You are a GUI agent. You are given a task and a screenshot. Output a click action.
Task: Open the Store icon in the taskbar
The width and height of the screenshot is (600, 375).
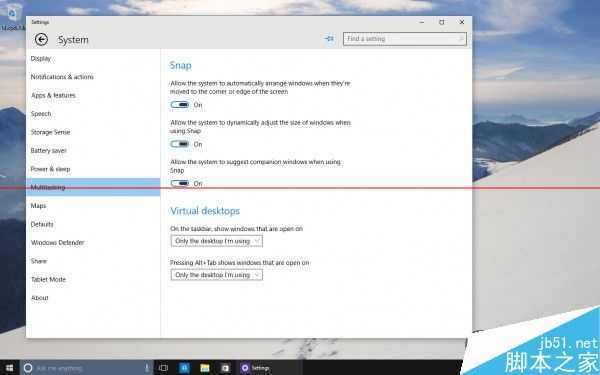point(225,368)
